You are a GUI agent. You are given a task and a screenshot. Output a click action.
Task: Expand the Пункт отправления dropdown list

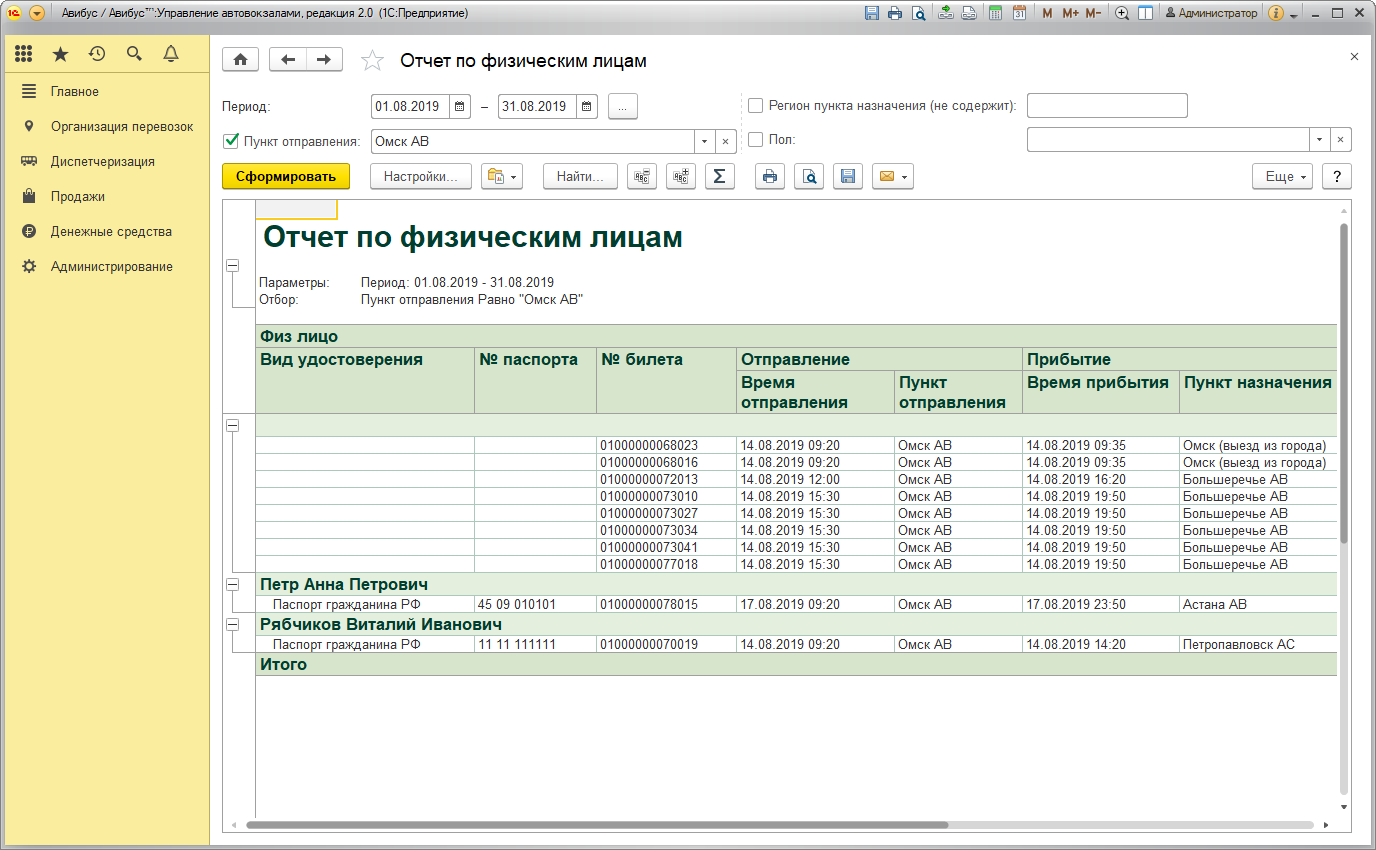click(x=704, y=141)
